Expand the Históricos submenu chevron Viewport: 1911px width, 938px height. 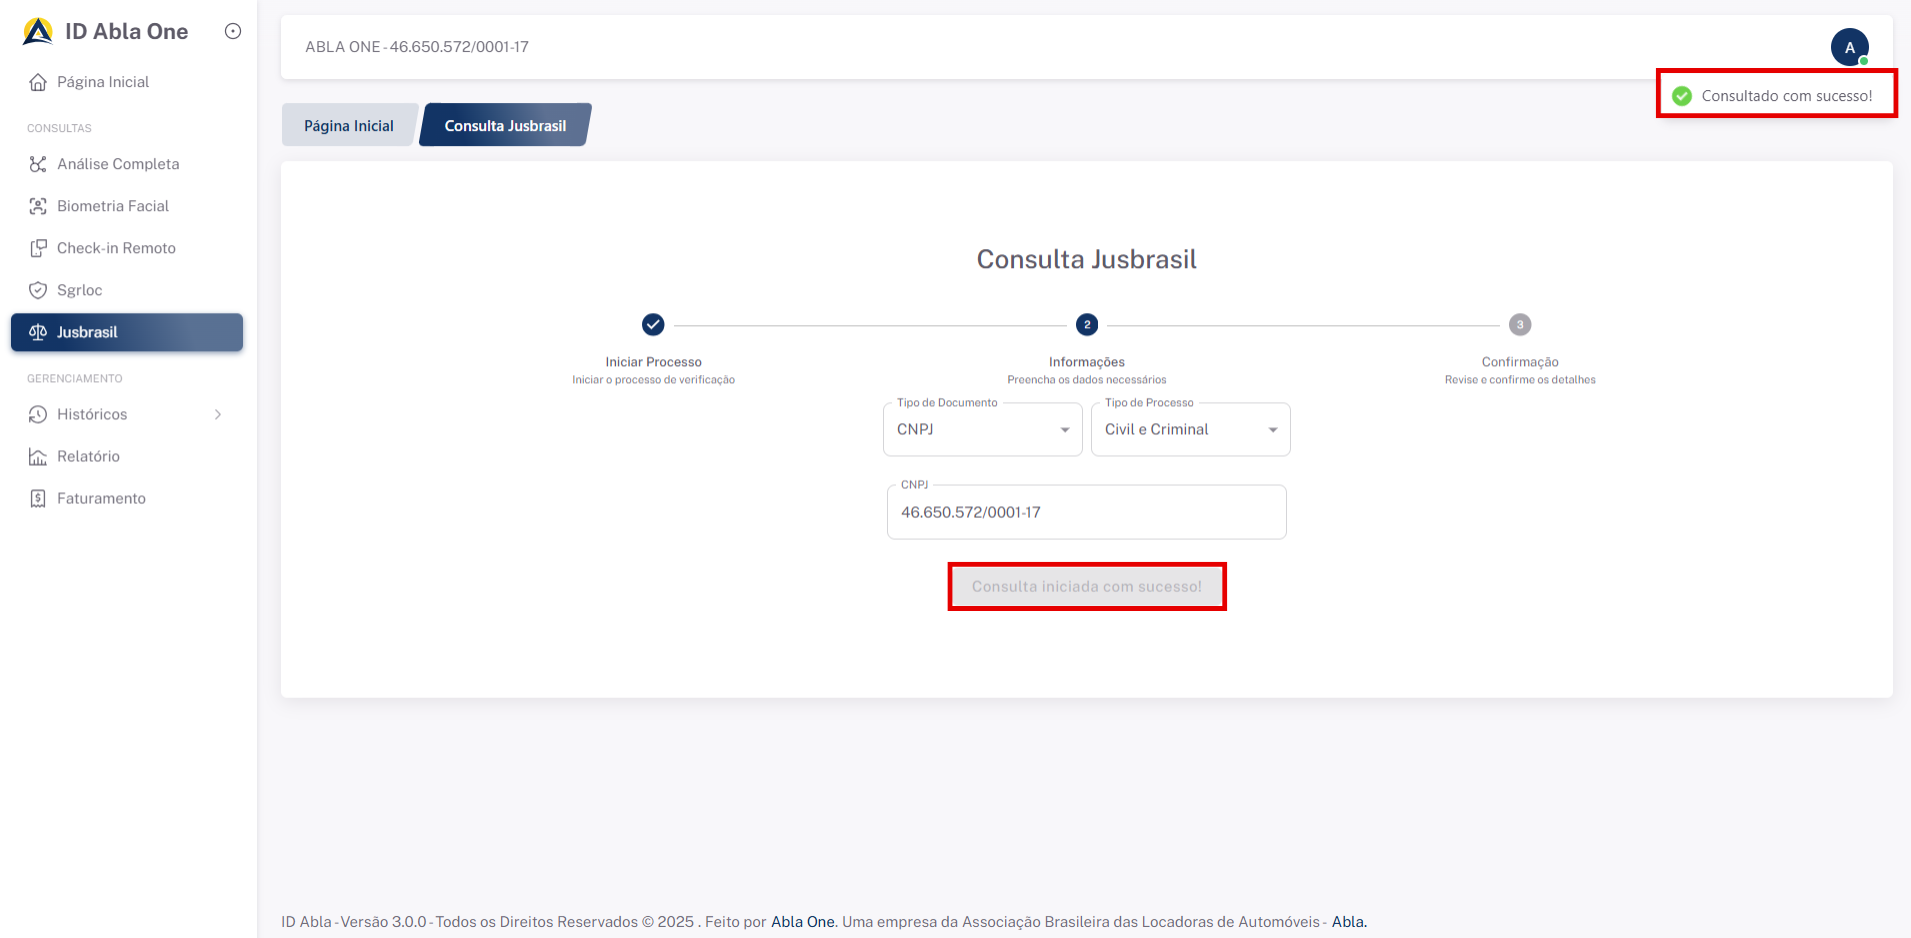coord(218,414)
